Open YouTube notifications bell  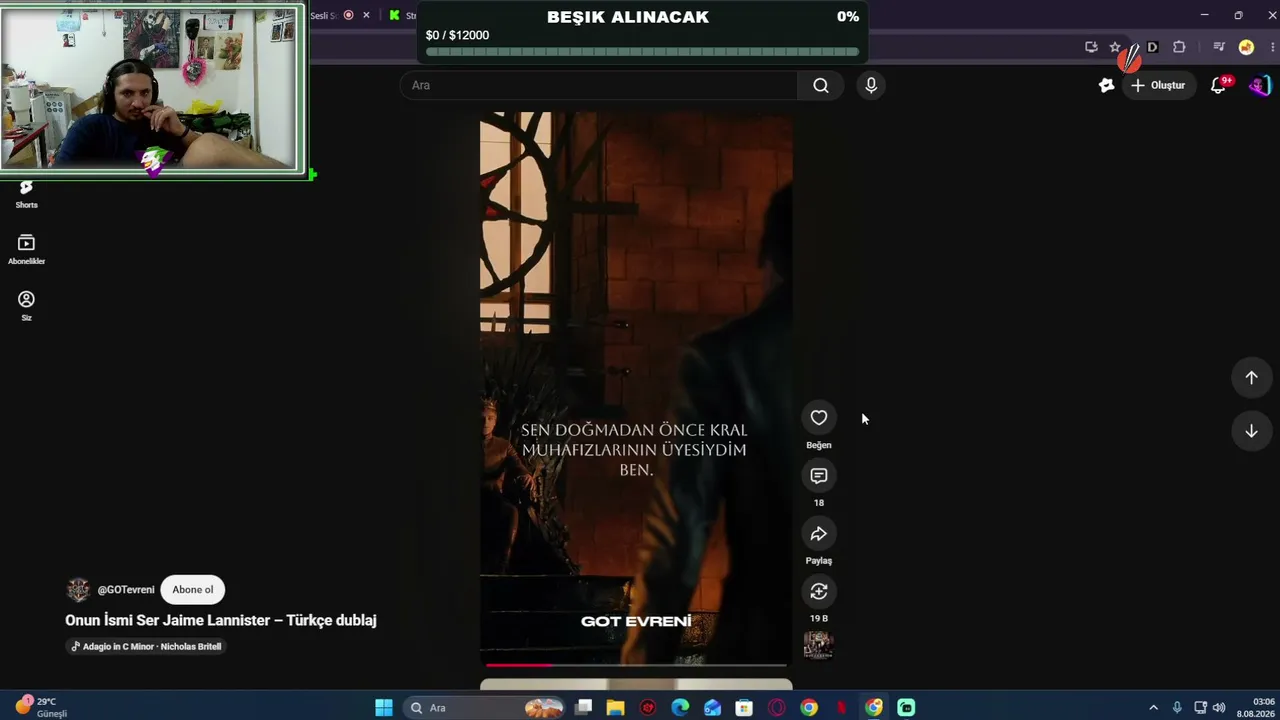click(x=1218, y=86)
